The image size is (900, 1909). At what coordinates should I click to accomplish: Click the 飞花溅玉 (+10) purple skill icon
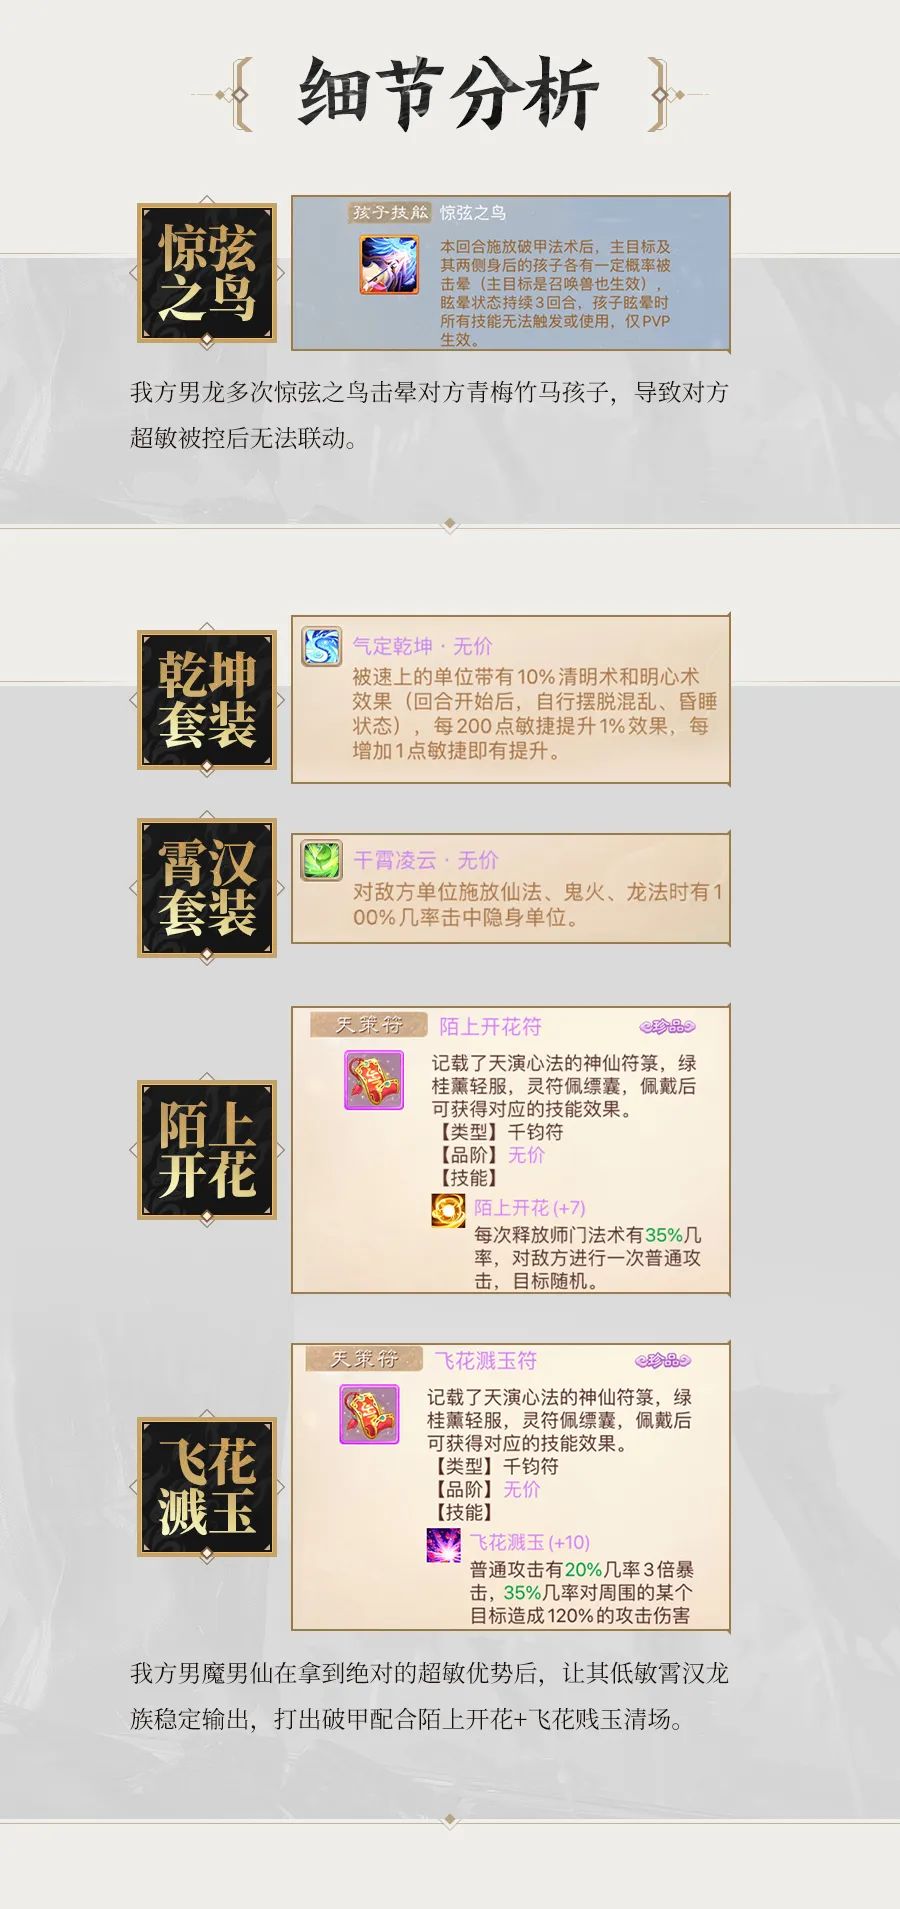pyautogui.click(x=444, y=1544)
